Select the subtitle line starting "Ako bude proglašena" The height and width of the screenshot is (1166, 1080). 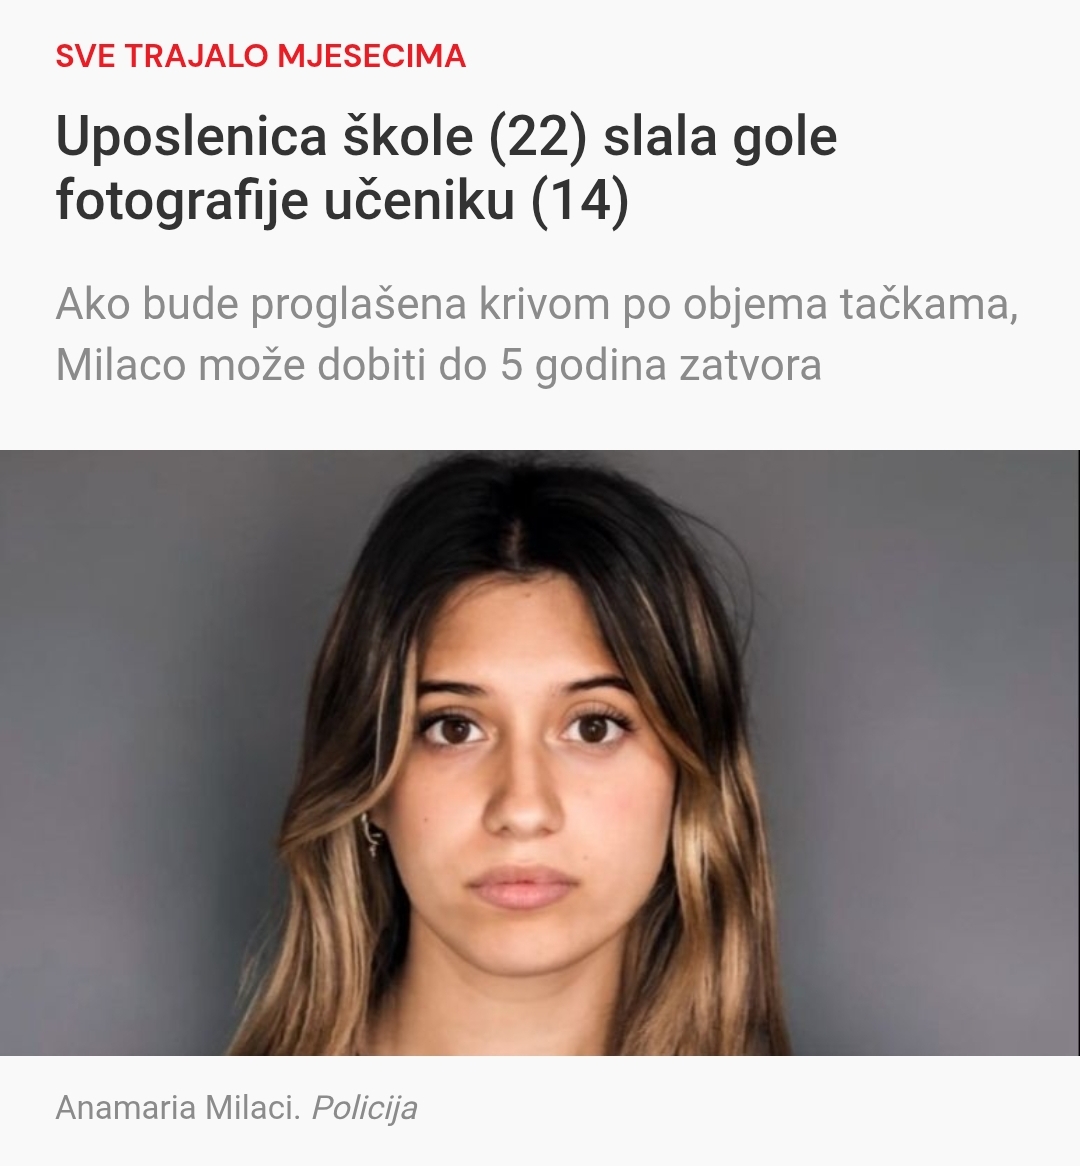point(537,305)
